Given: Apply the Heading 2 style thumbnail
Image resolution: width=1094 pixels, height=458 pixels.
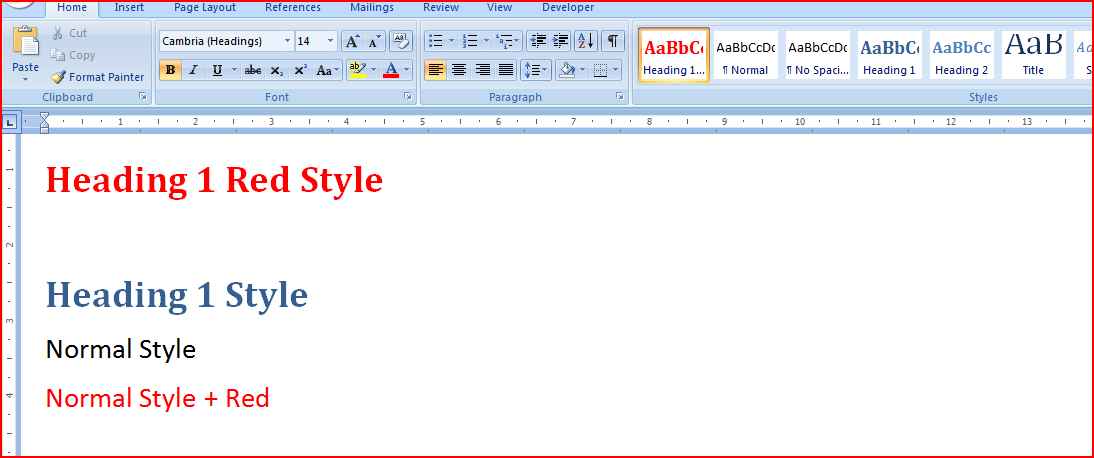Looking at the screenshot, I should (961, 56).
